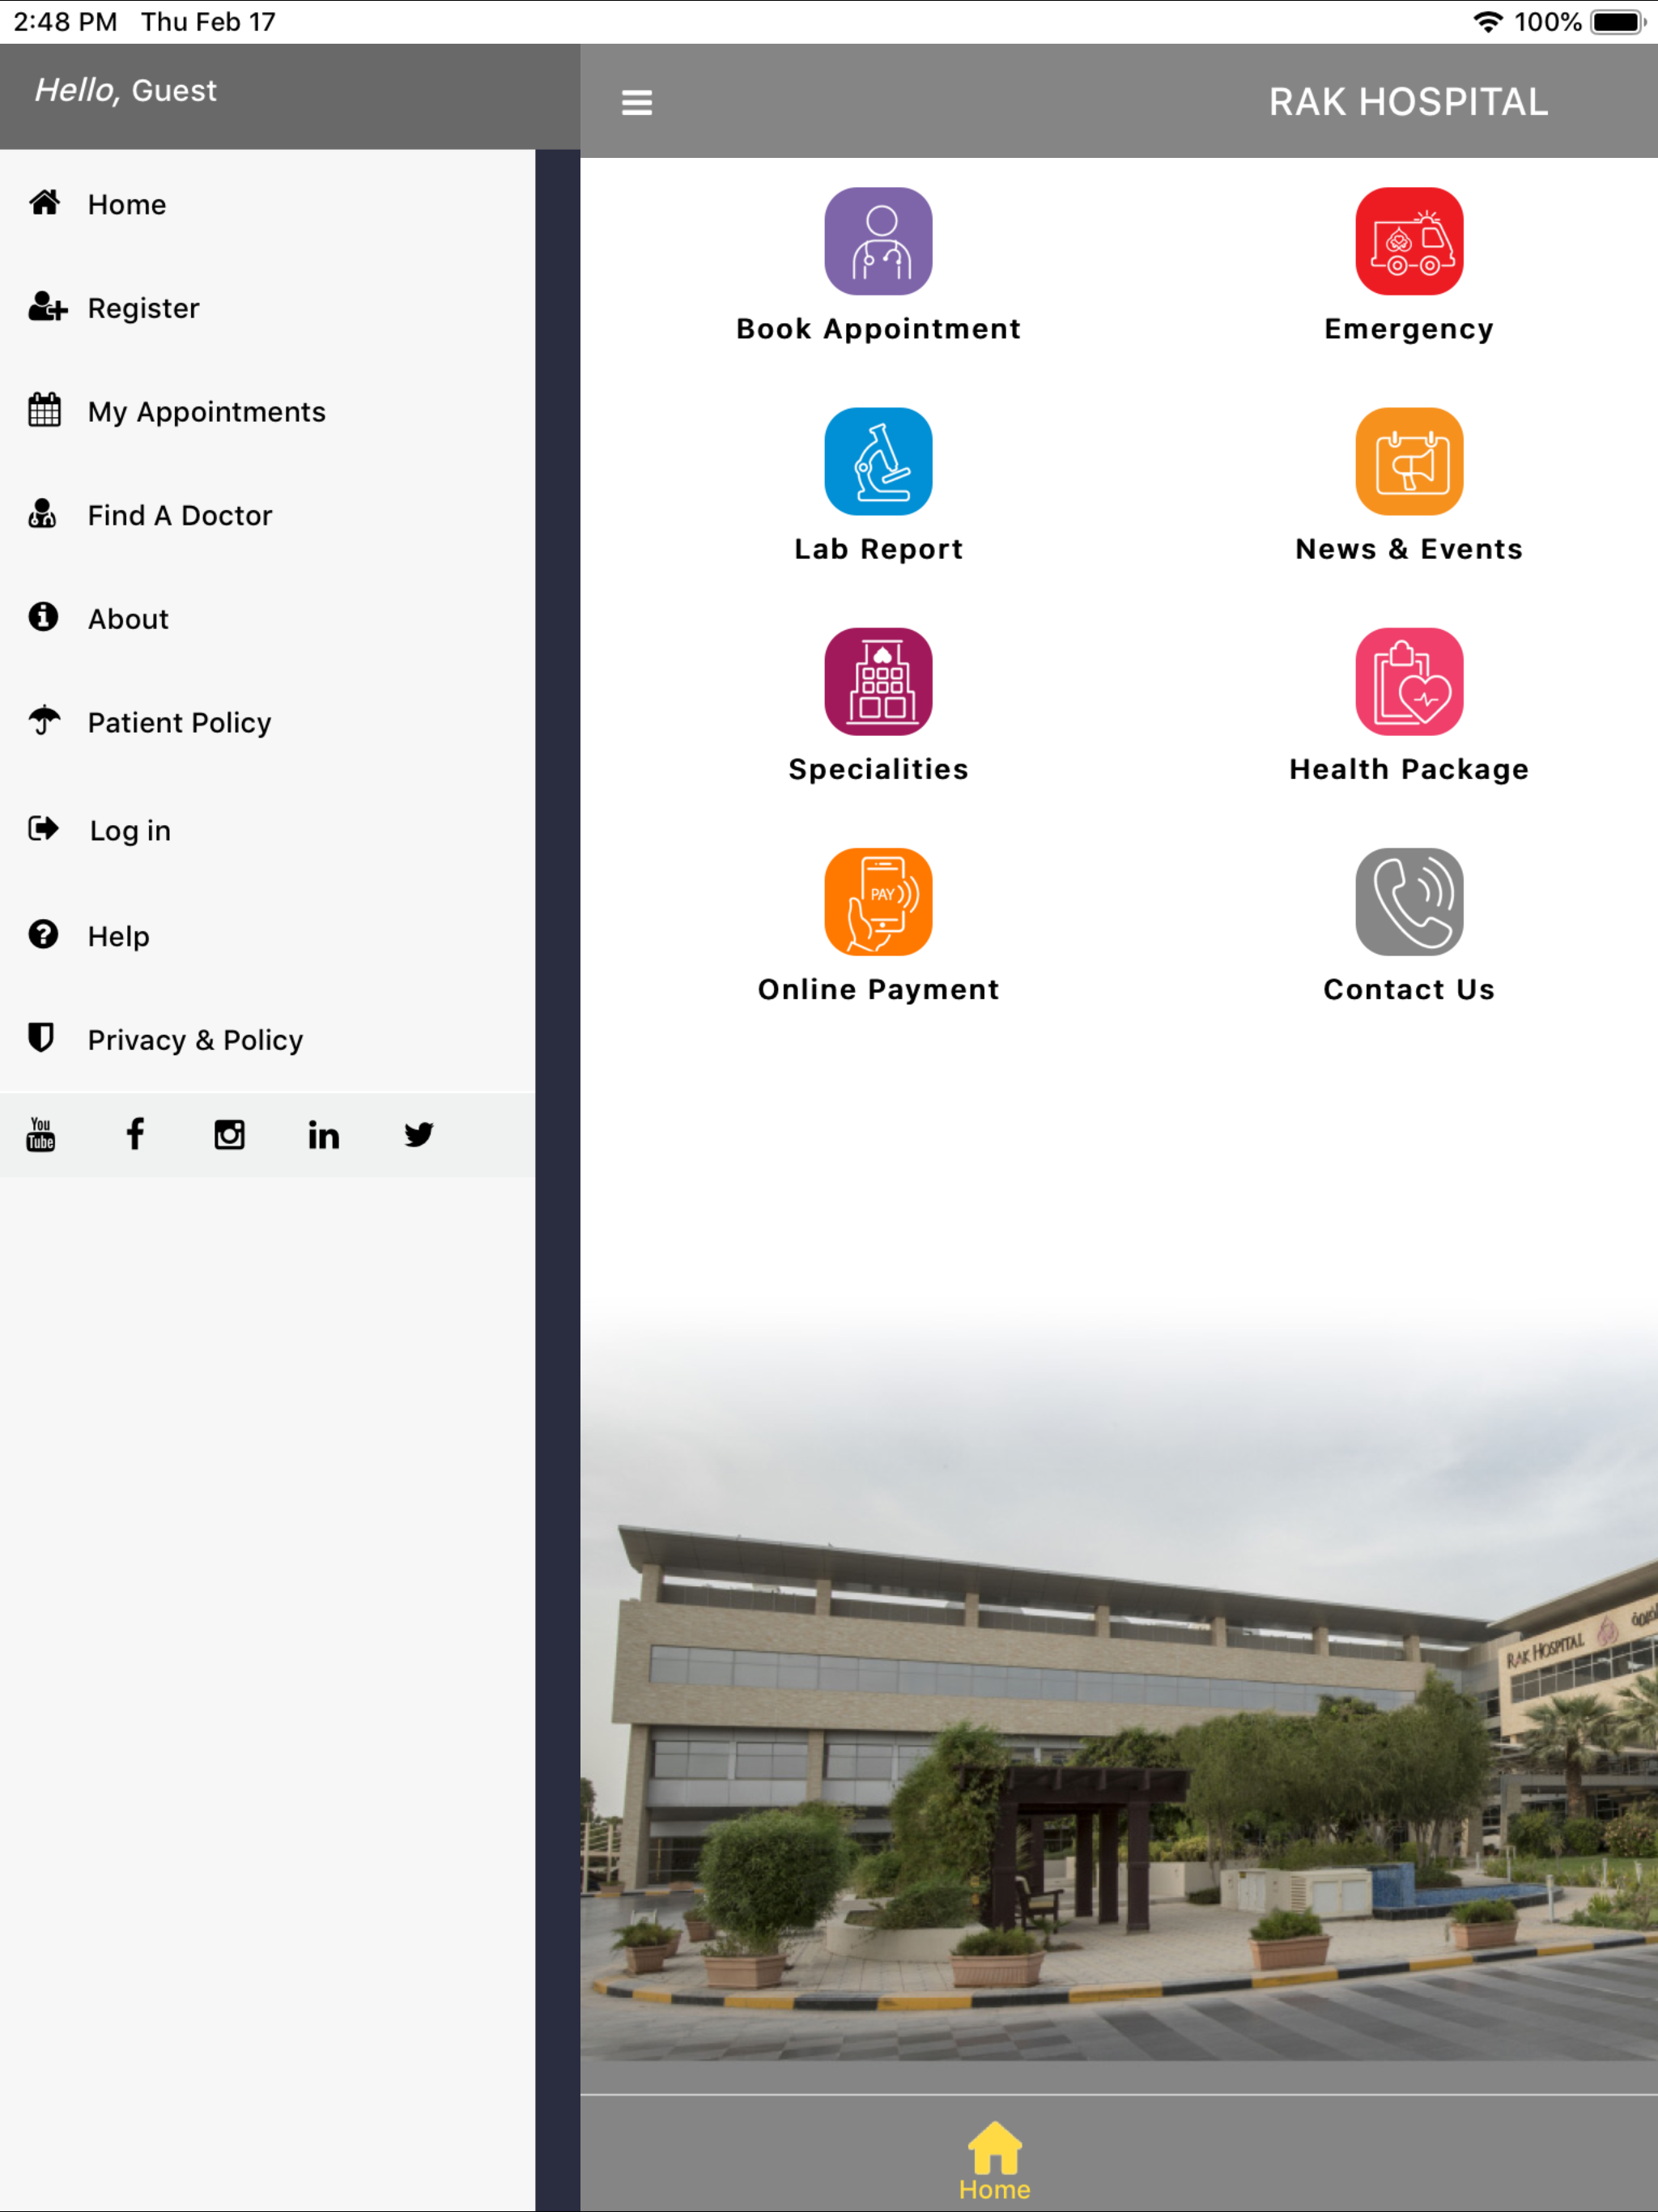Viewport: 1658px width, 2212px height.
Task: Open the Specialities building icon
Action: click(x=878, y=681)
